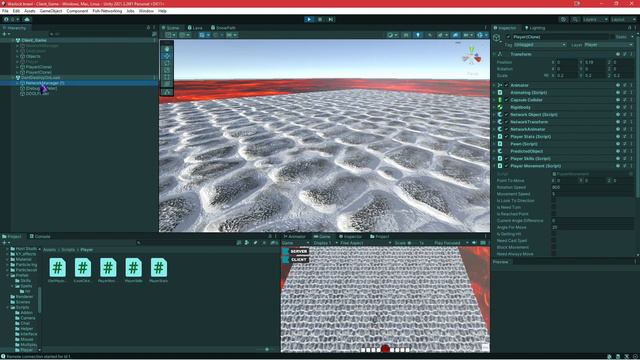Open the Component menu
The image size is (640, 360).
(77, 11)
